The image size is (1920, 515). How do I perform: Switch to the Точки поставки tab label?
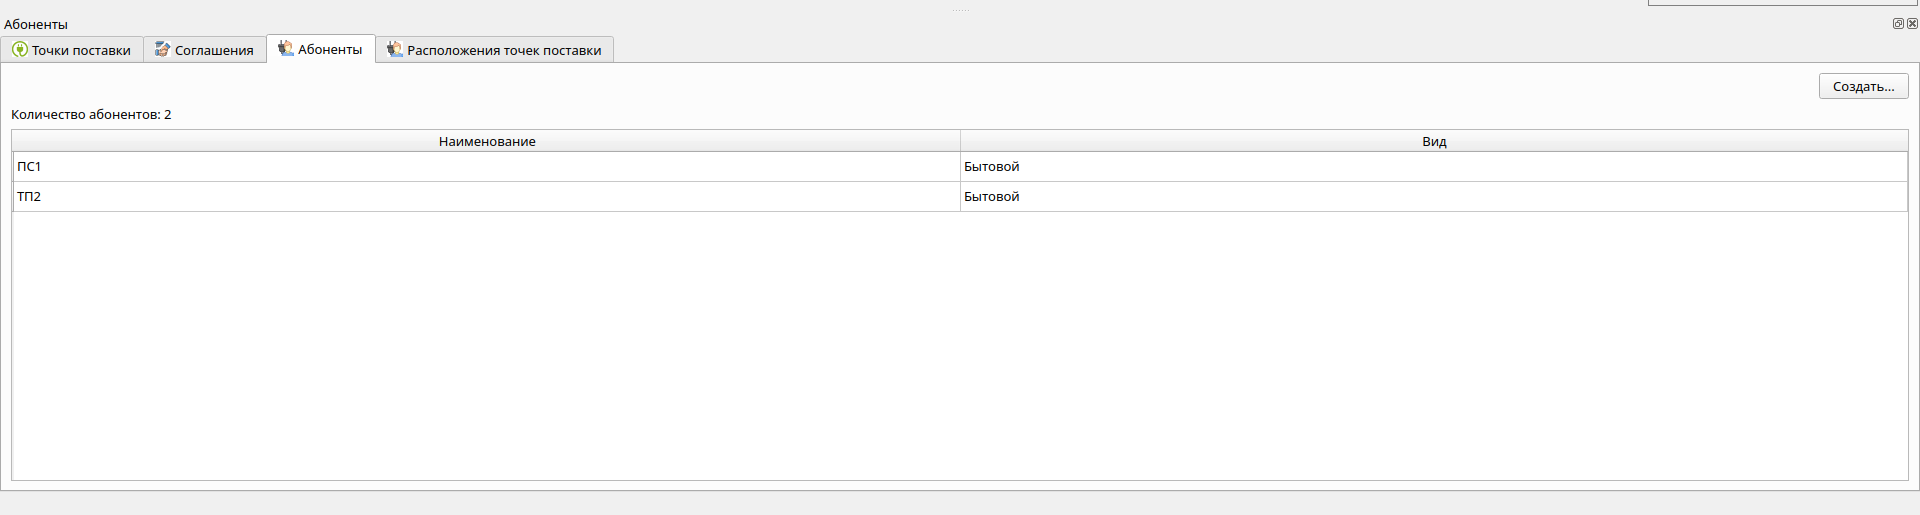81,50
